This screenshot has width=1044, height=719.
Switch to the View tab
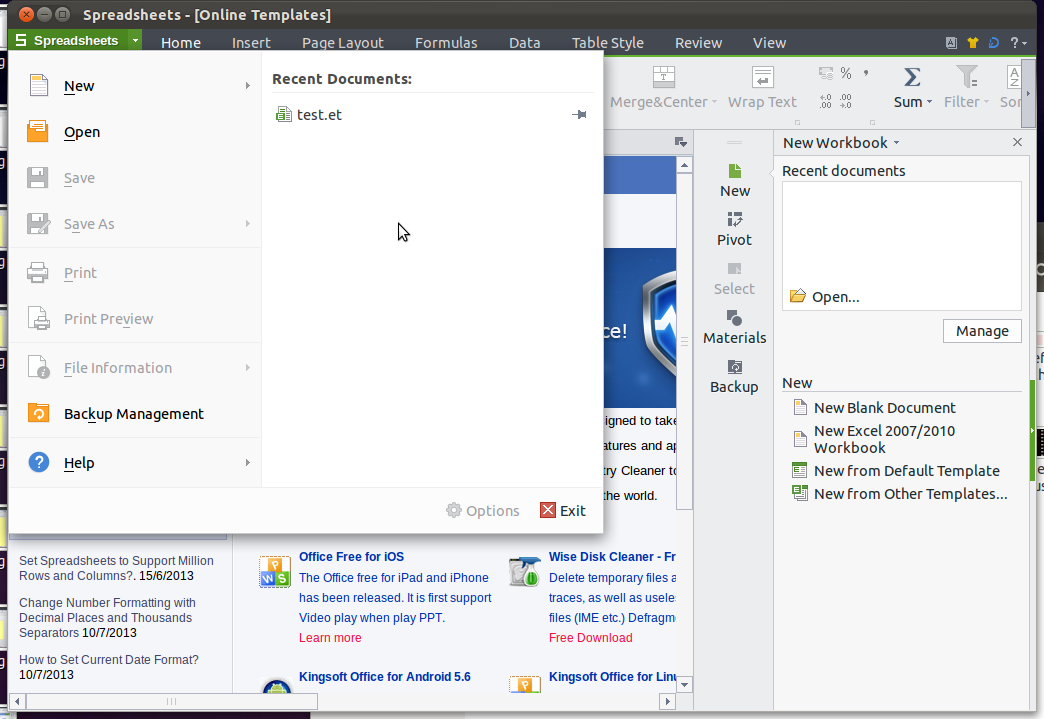769,43
